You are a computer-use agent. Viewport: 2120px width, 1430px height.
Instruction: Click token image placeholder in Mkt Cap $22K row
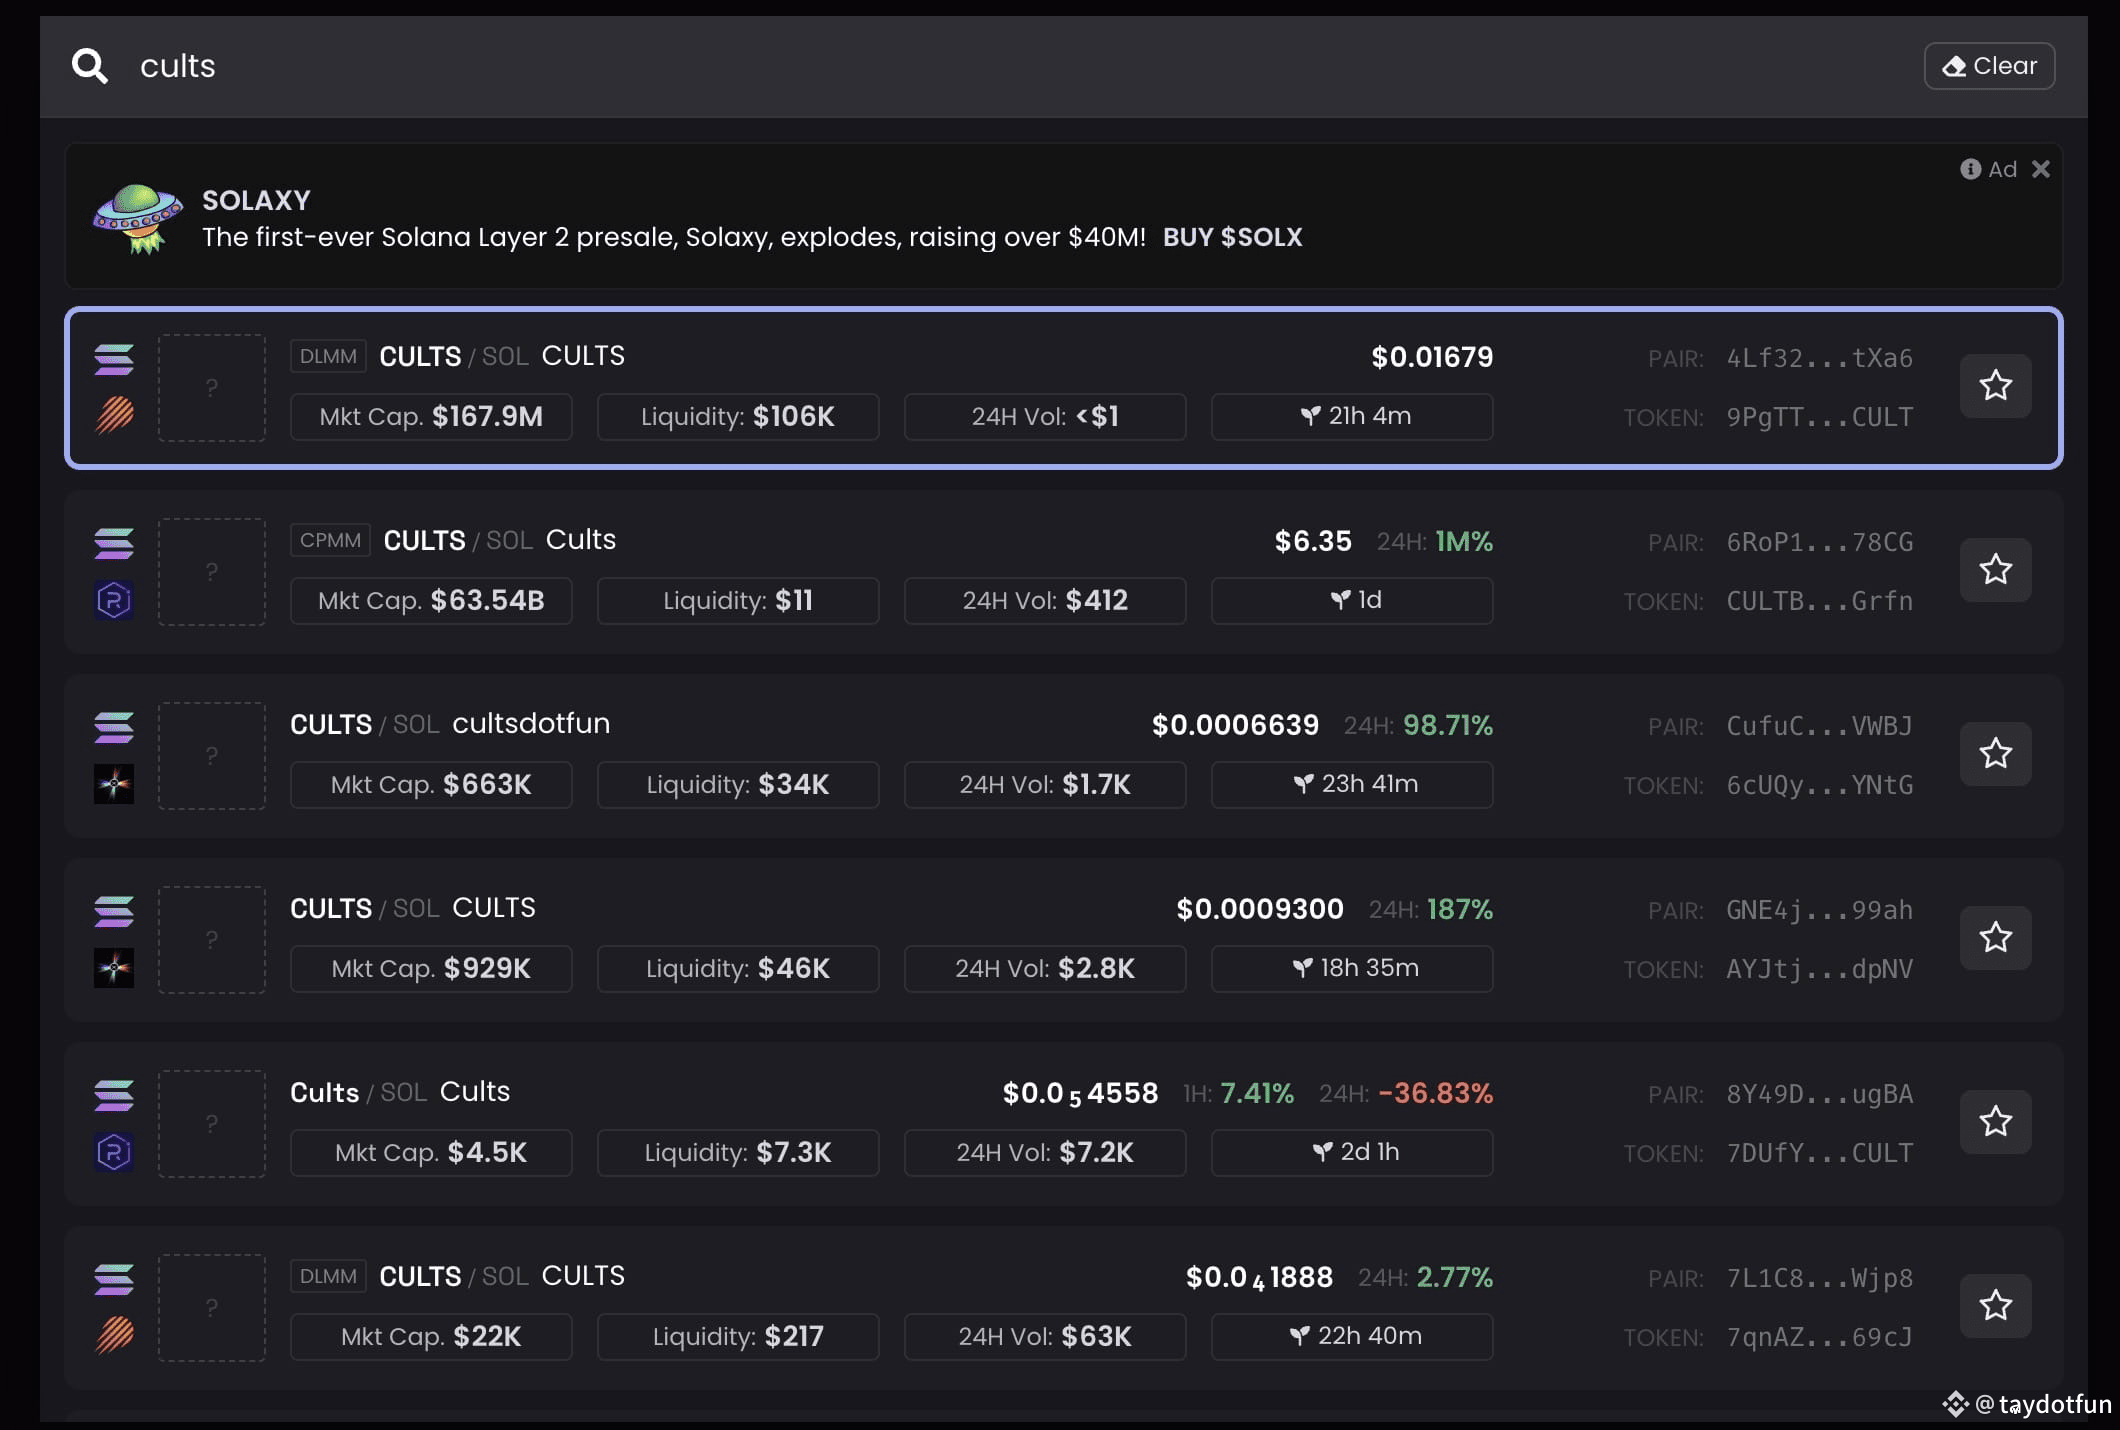[212, 1308]
